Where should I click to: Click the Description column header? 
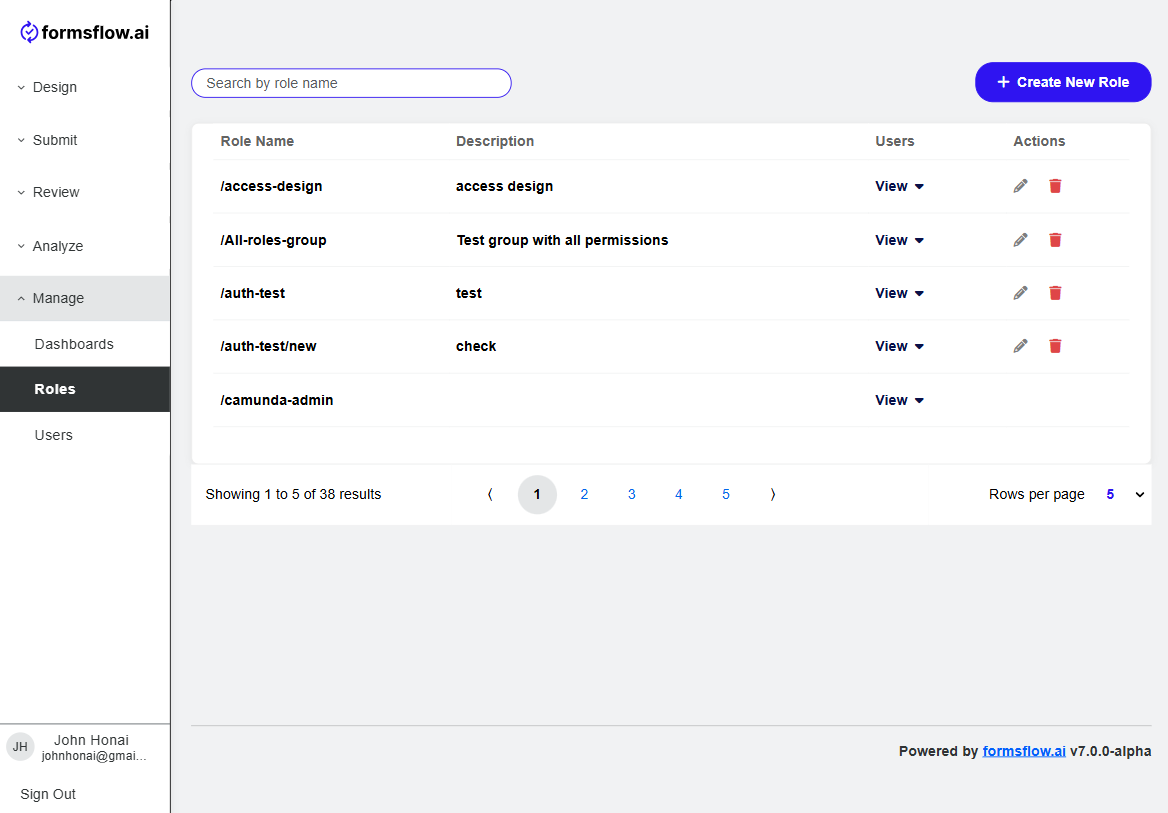pyautogui.click(x=495, y=141)
